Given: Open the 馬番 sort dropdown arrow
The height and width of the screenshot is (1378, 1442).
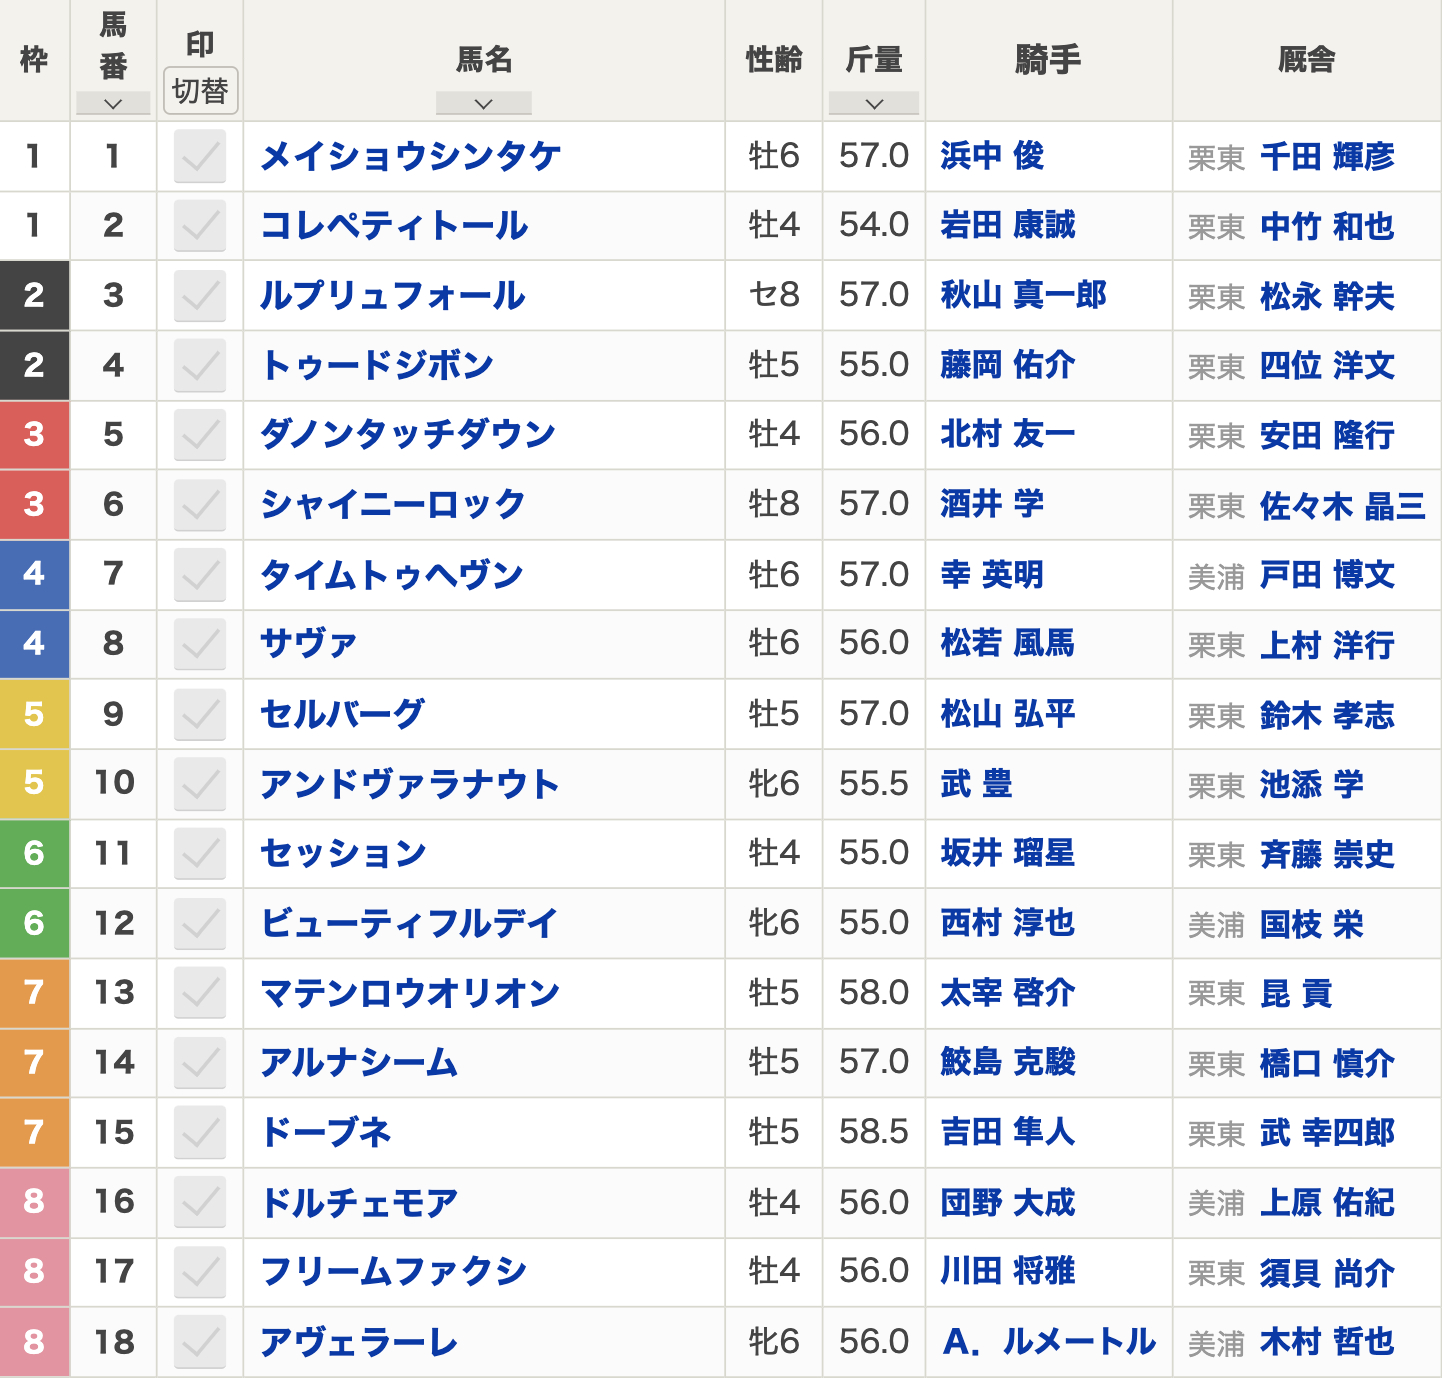Looking at the screenshot, I should [113, 104].
